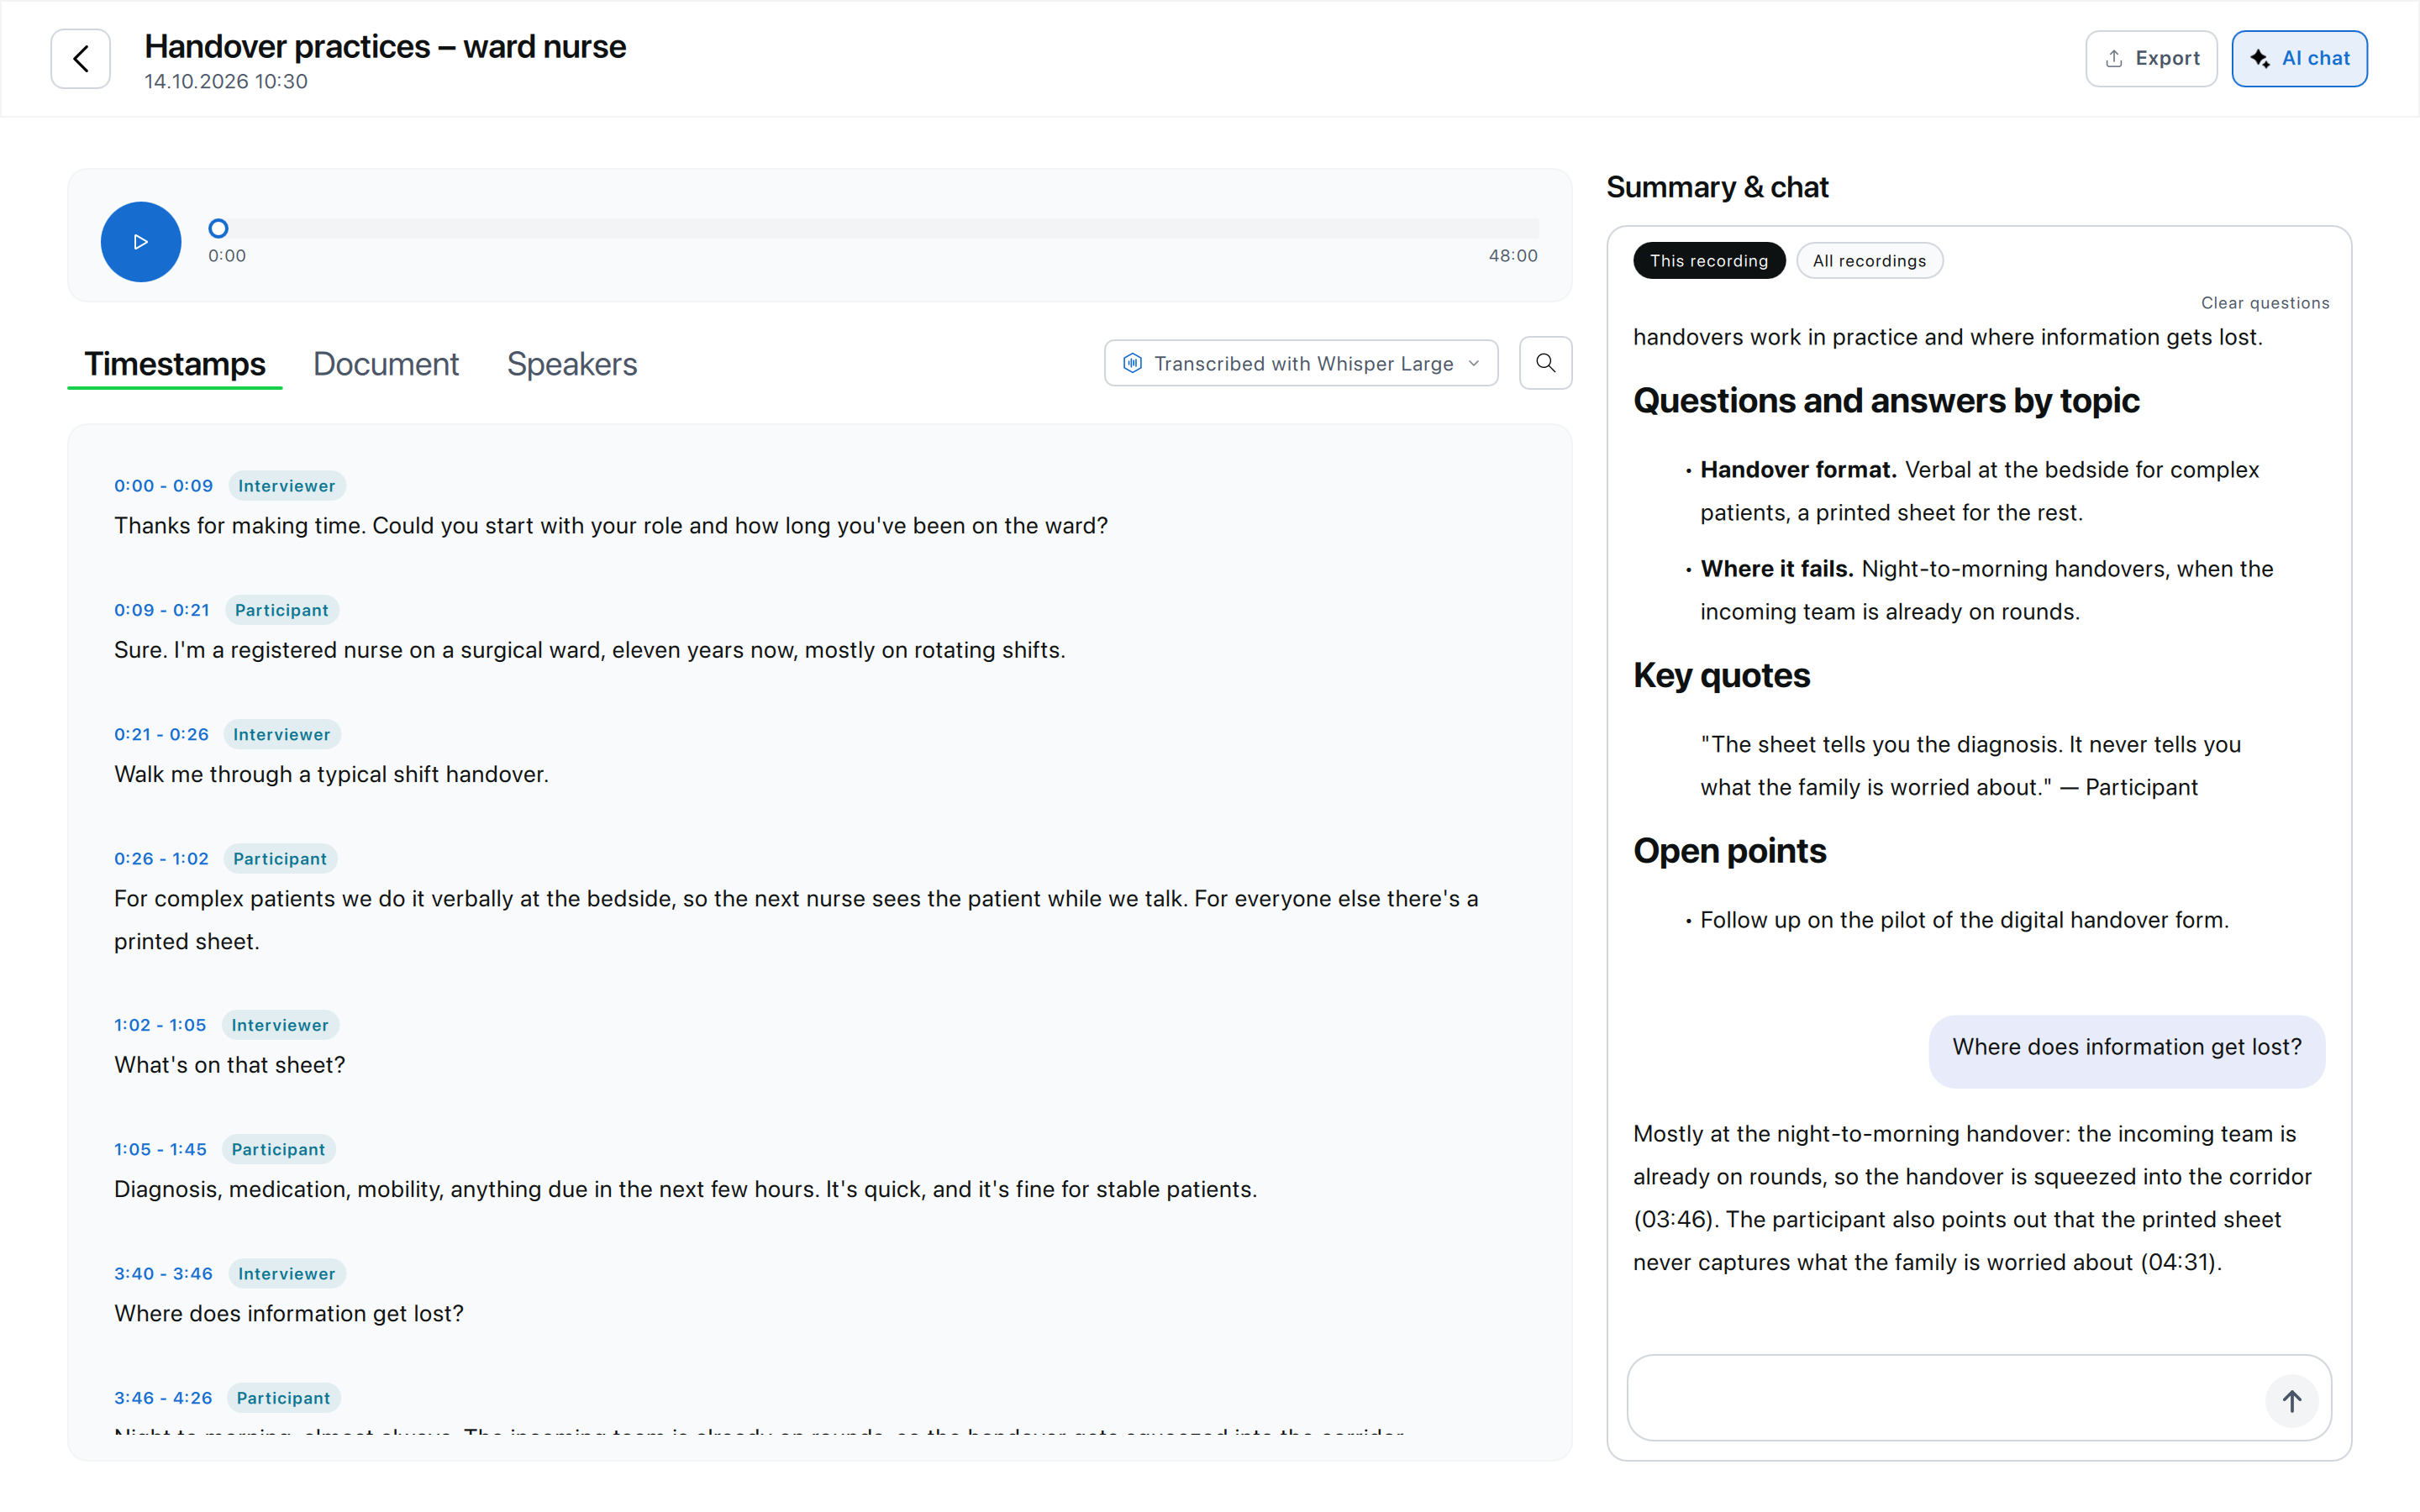
Task: Click "Walk me through a typical shift handover."
Action: tap(331, 775)
